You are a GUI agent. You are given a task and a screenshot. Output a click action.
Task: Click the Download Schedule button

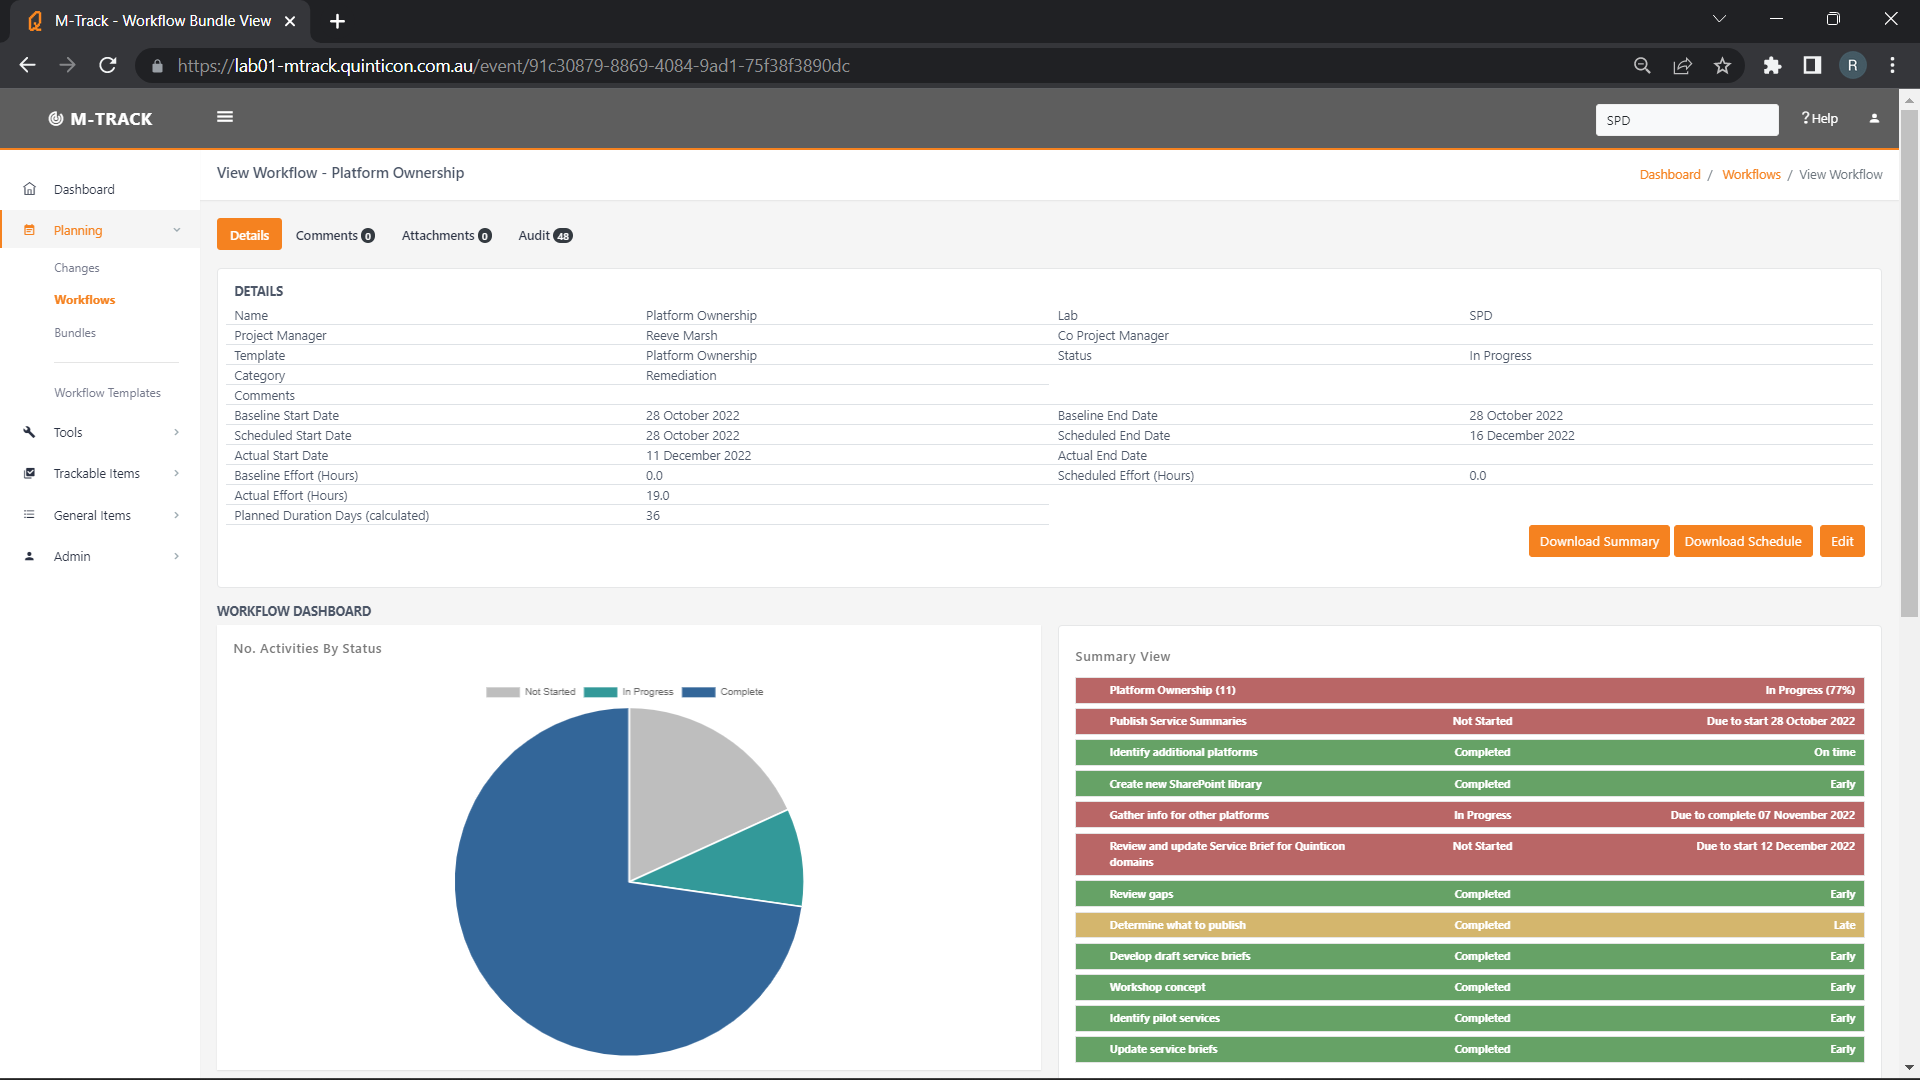tap(1742, 541)
